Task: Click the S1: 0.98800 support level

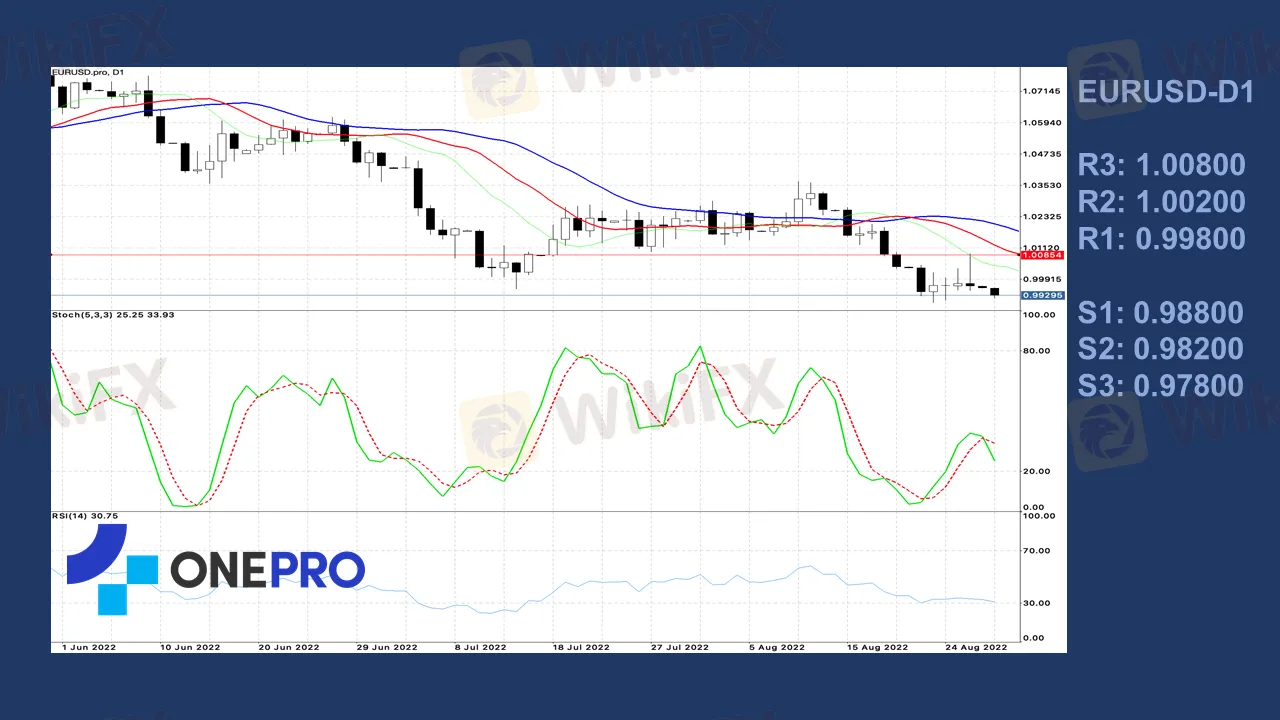Action: tap(1161, 312)
